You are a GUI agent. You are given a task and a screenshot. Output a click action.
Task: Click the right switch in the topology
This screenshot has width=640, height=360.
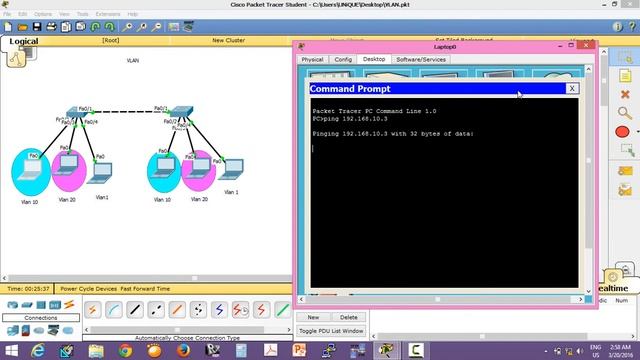pyautogui.click(x=182, y=111)
